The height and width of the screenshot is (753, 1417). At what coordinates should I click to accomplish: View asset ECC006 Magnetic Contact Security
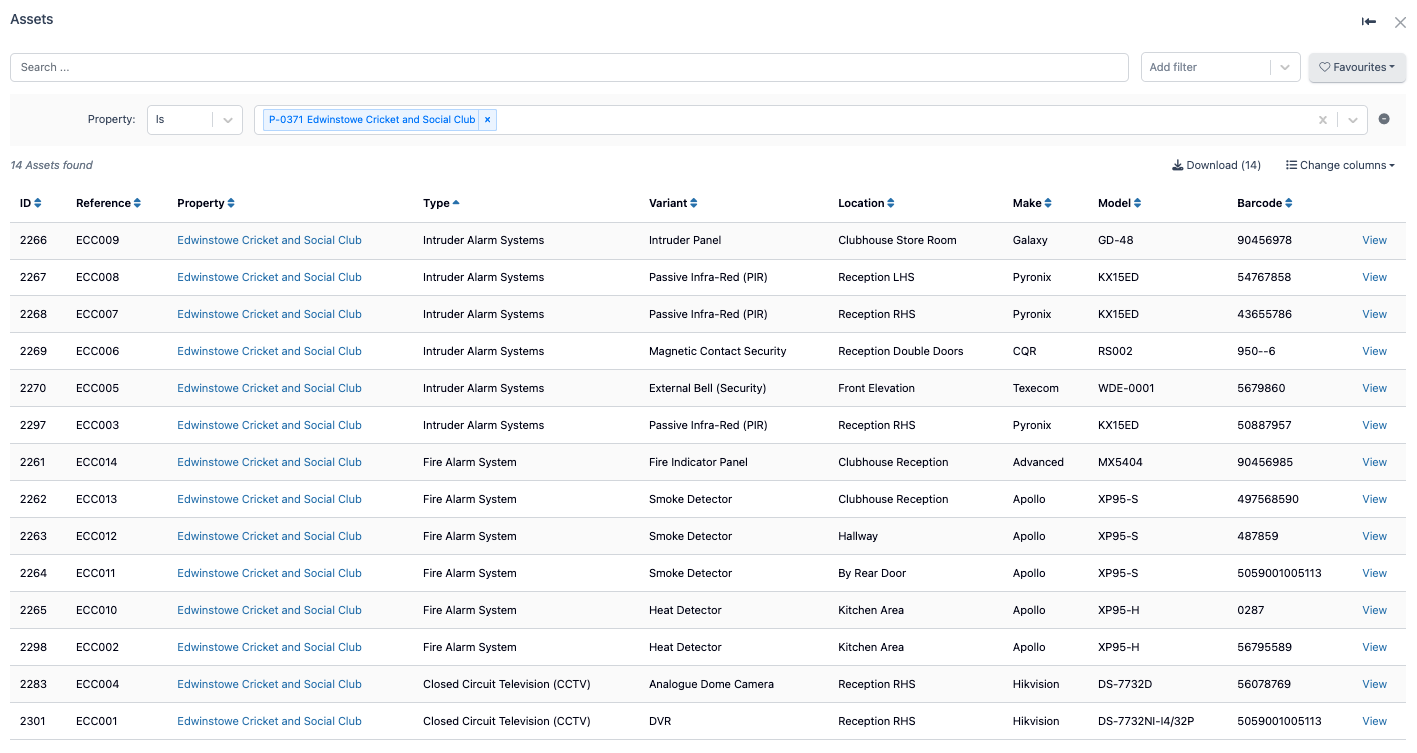(x=1374, y=351)
